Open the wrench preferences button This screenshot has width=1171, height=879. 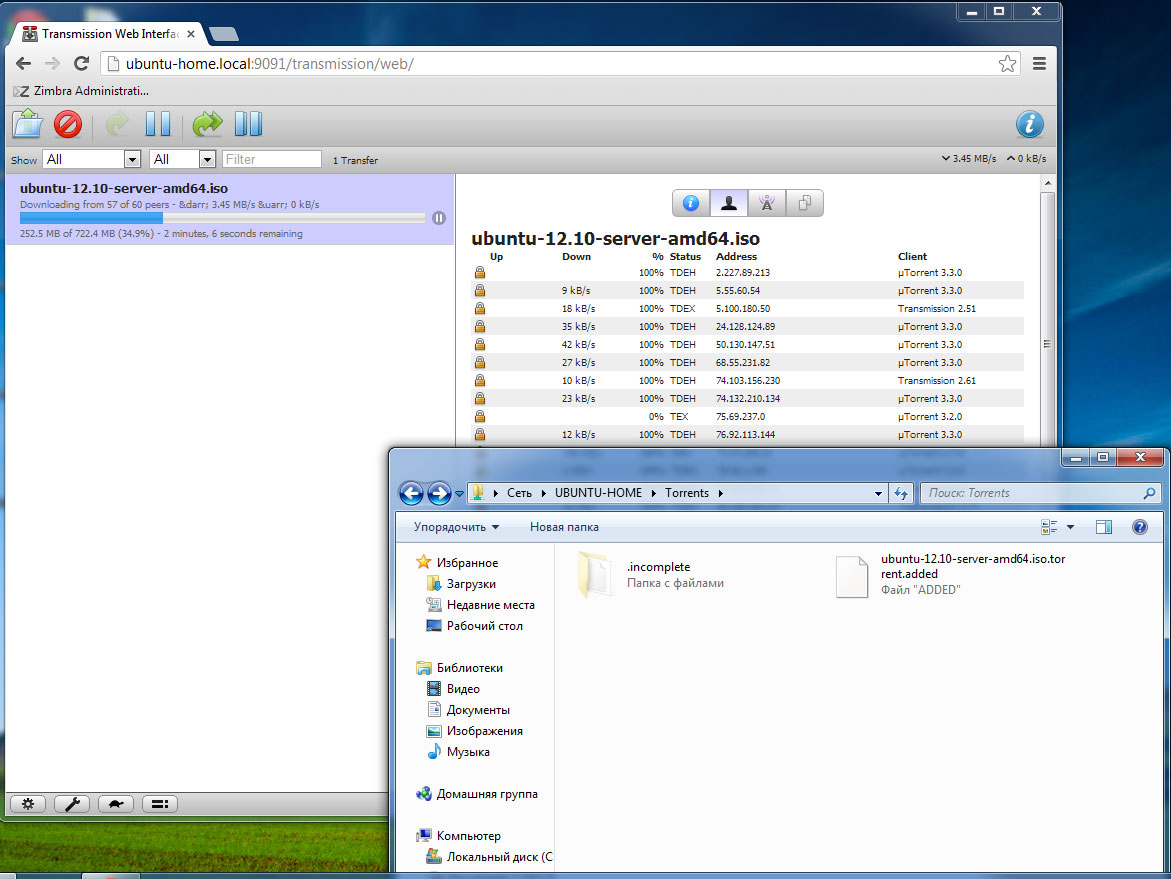pyautogui.click(x=72, y=804)
